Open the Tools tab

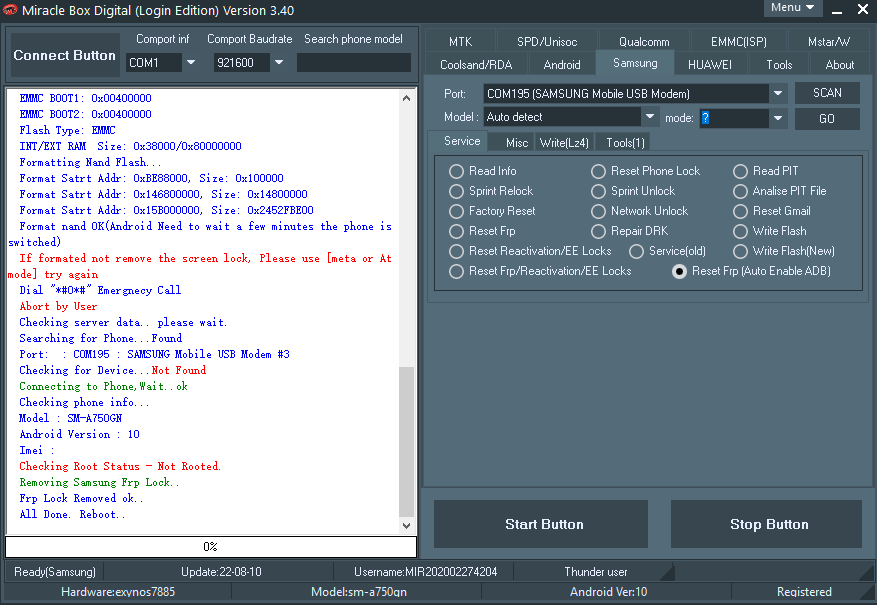pos(779,64)
